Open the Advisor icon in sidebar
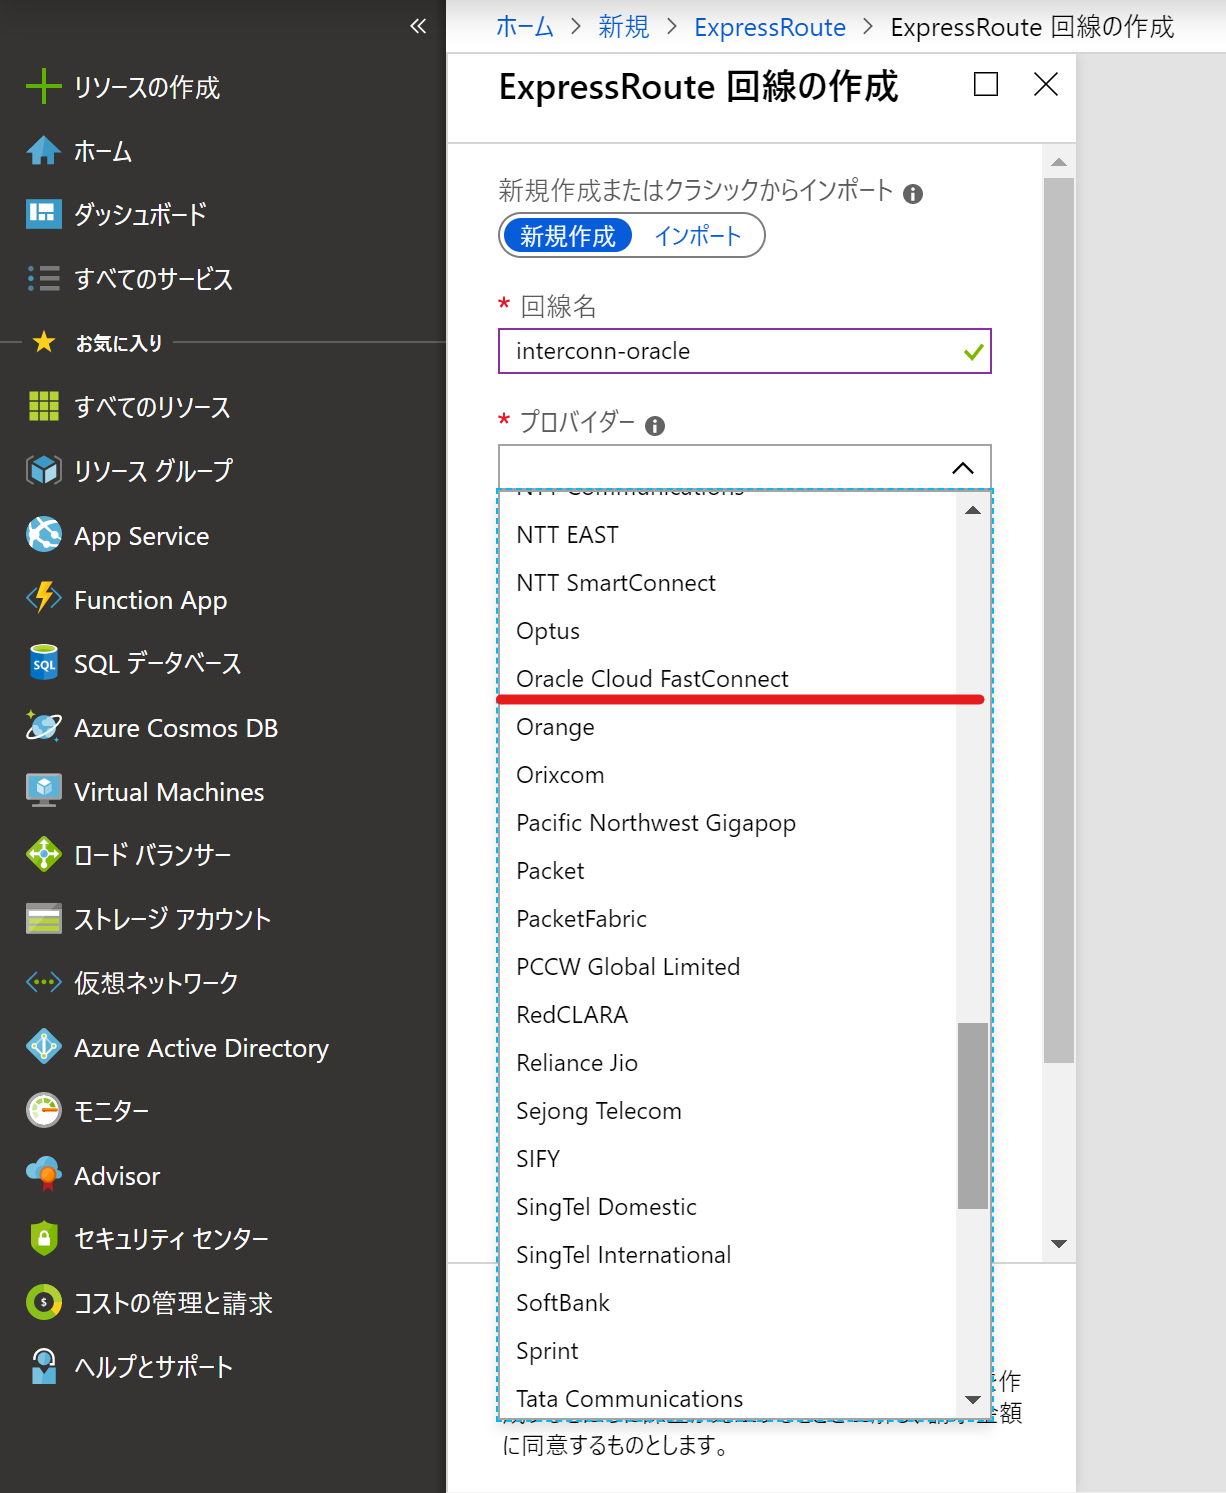The image size is (1226, 1493). click(43, 1175)
